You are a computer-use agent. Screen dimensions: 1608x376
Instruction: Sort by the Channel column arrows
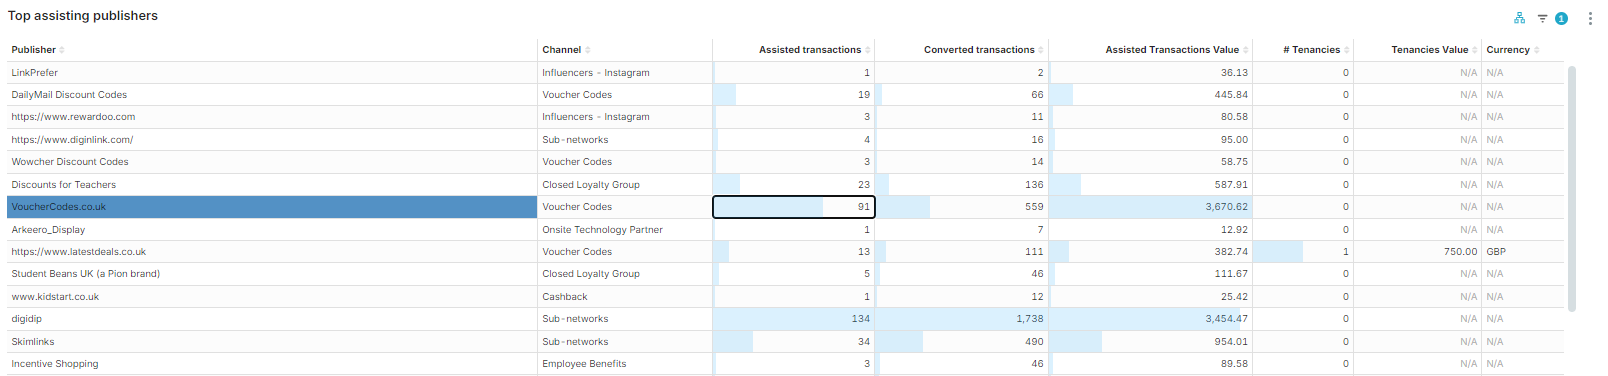[588, 50]
